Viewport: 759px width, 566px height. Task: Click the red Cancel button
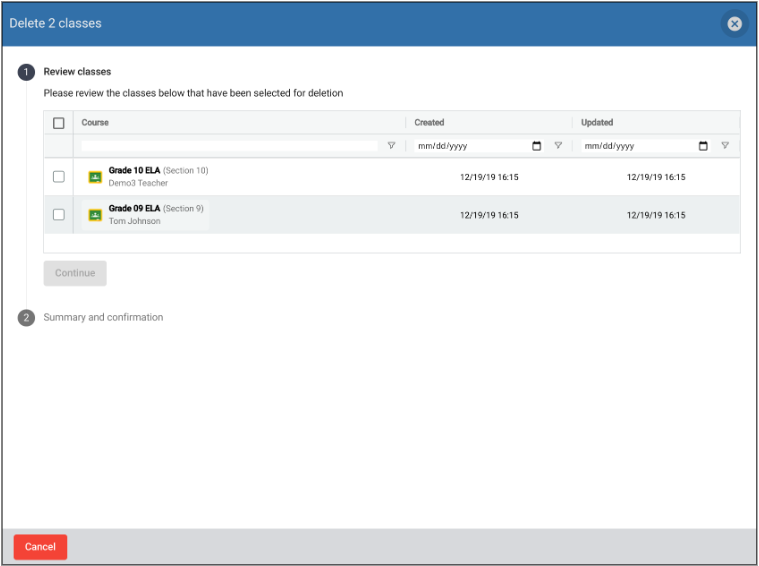40,547
